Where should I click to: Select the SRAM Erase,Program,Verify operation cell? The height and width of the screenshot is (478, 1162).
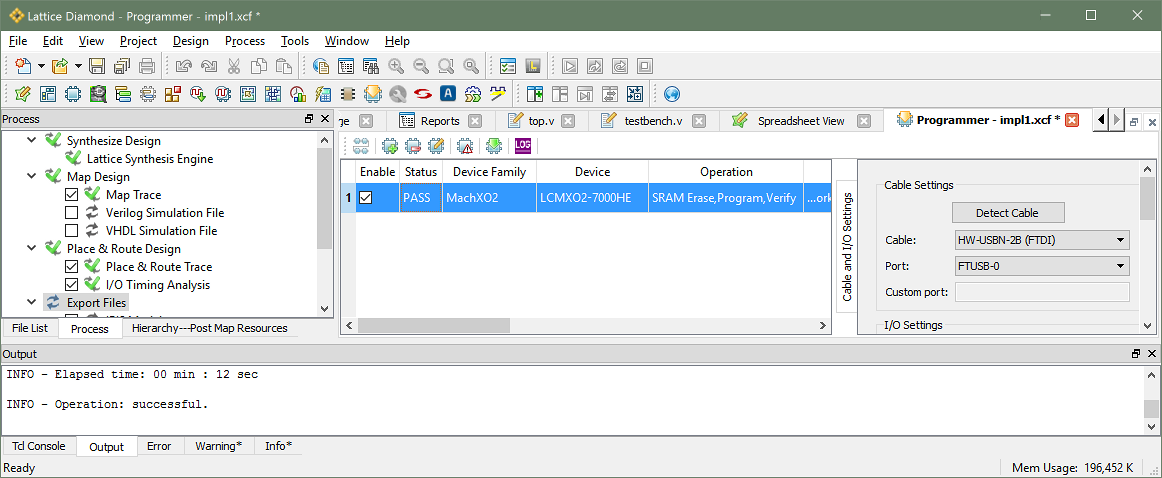[726, 198]
